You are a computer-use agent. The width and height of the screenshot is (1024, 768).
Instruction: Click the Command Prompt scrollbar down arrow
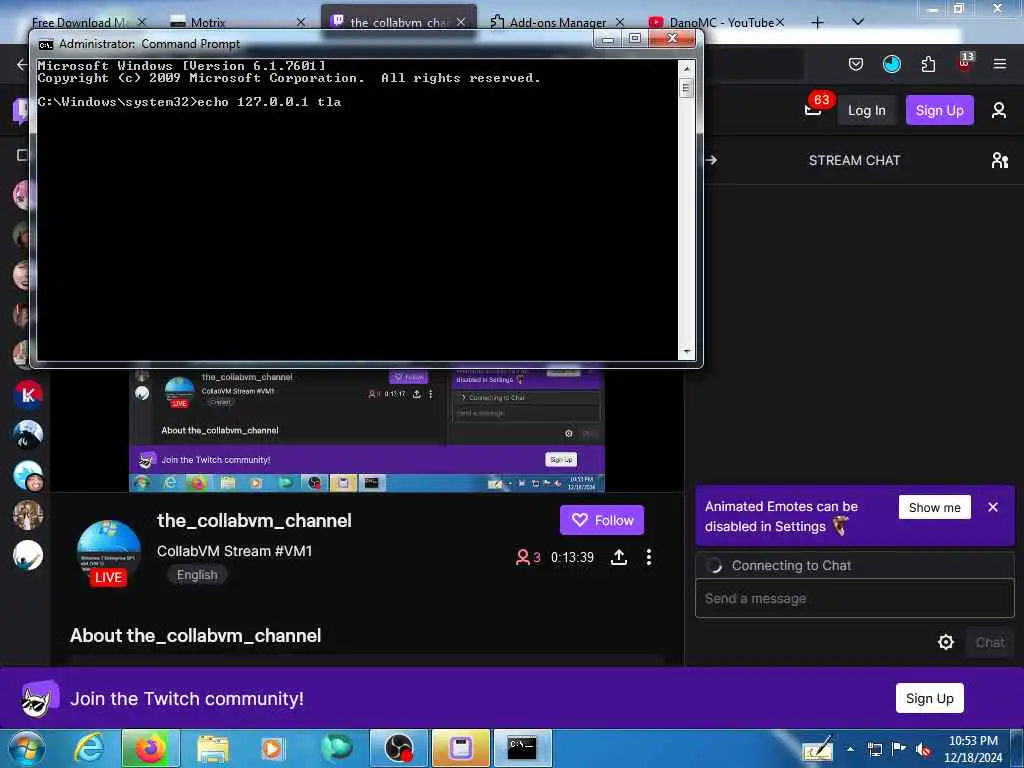(686, 351)
